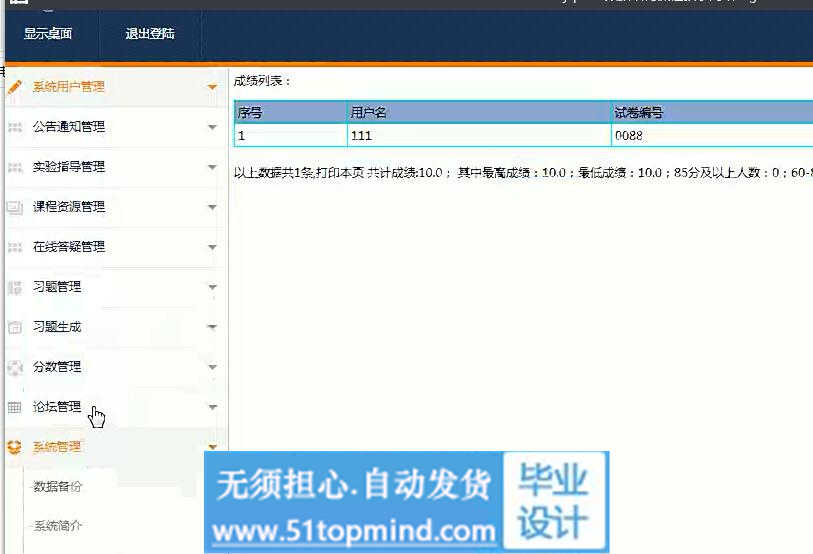This screenshot has width=813, height=554.
Task: Select the icon next to 习题管理
Action: pyautogui.click(x=14, y=287)
